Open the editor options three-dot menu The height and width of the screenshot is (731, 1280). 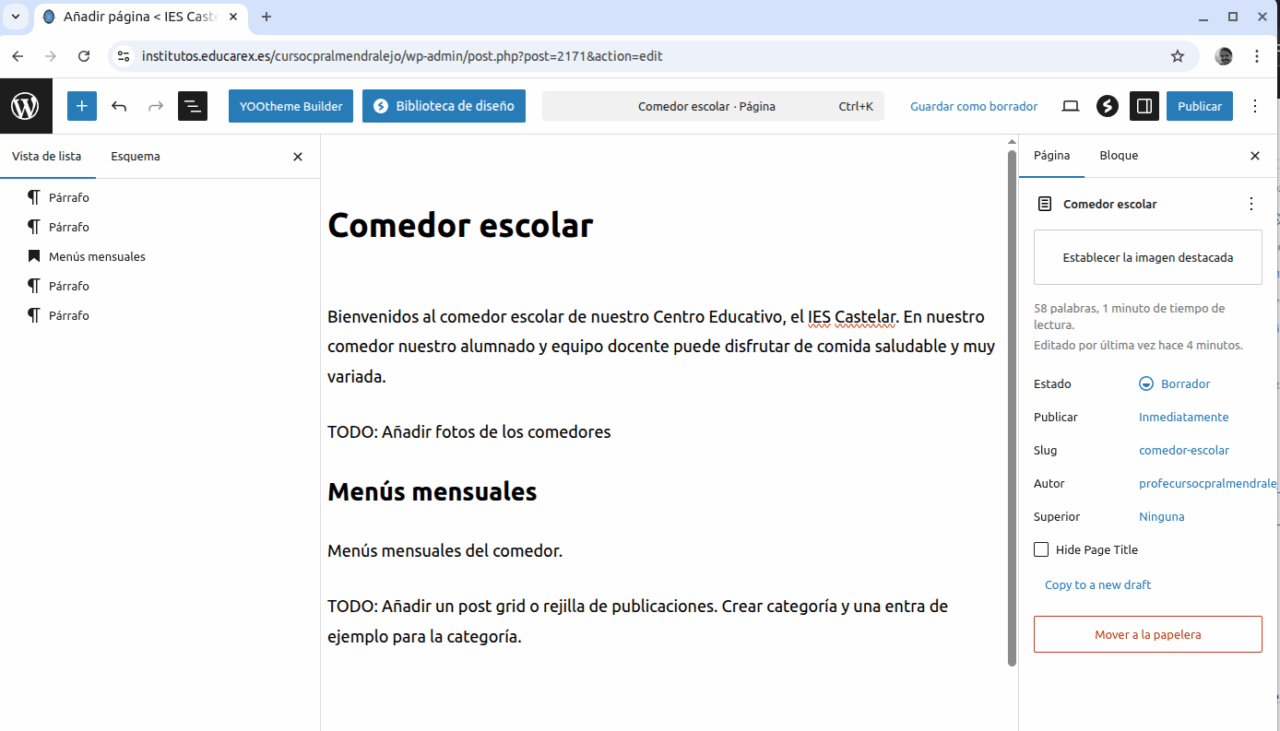(1256, 106)
